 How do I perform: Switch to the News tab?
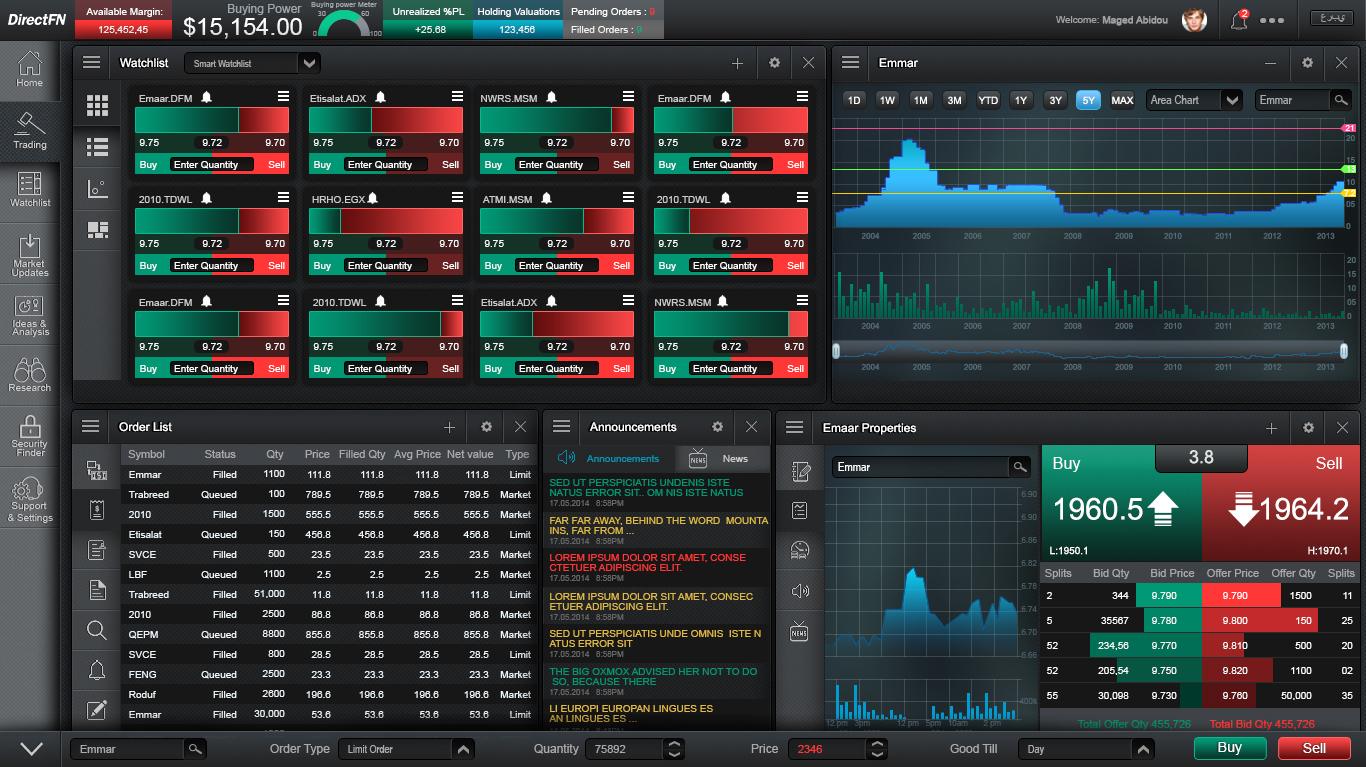click(723, 458)
